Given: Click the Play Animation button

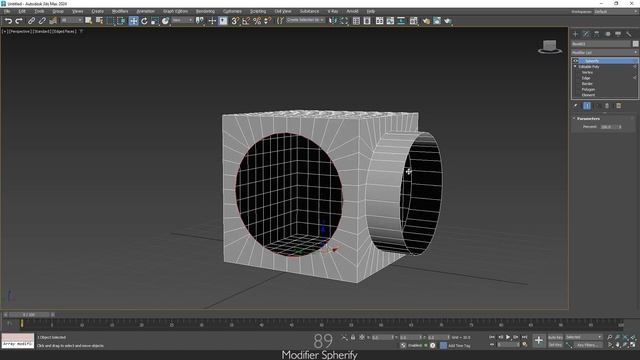Looking at the screenshot, I should click(508, 337).
